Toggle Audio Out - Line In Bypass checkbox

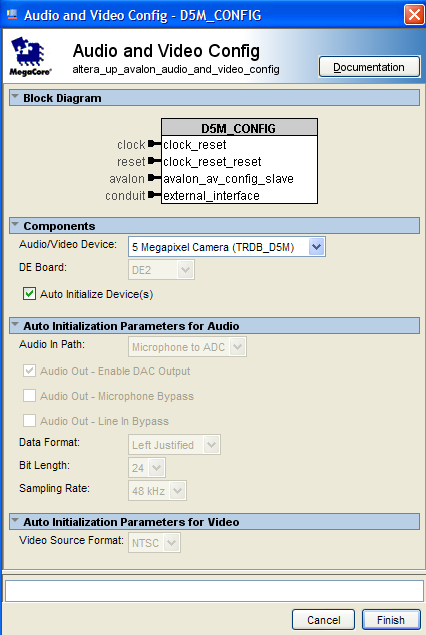coord(29,421)
